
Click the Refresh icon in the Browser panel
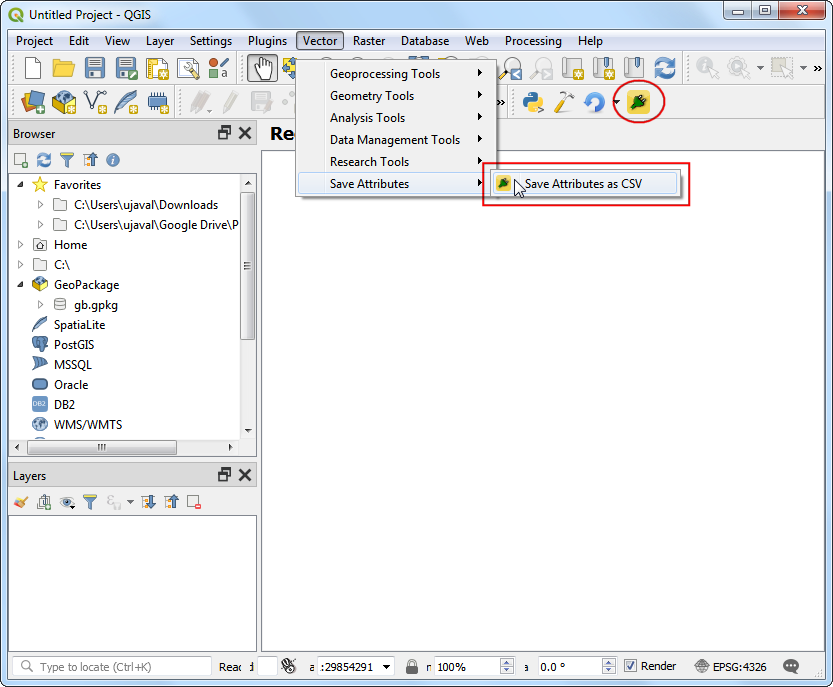[x=42, y=160]
